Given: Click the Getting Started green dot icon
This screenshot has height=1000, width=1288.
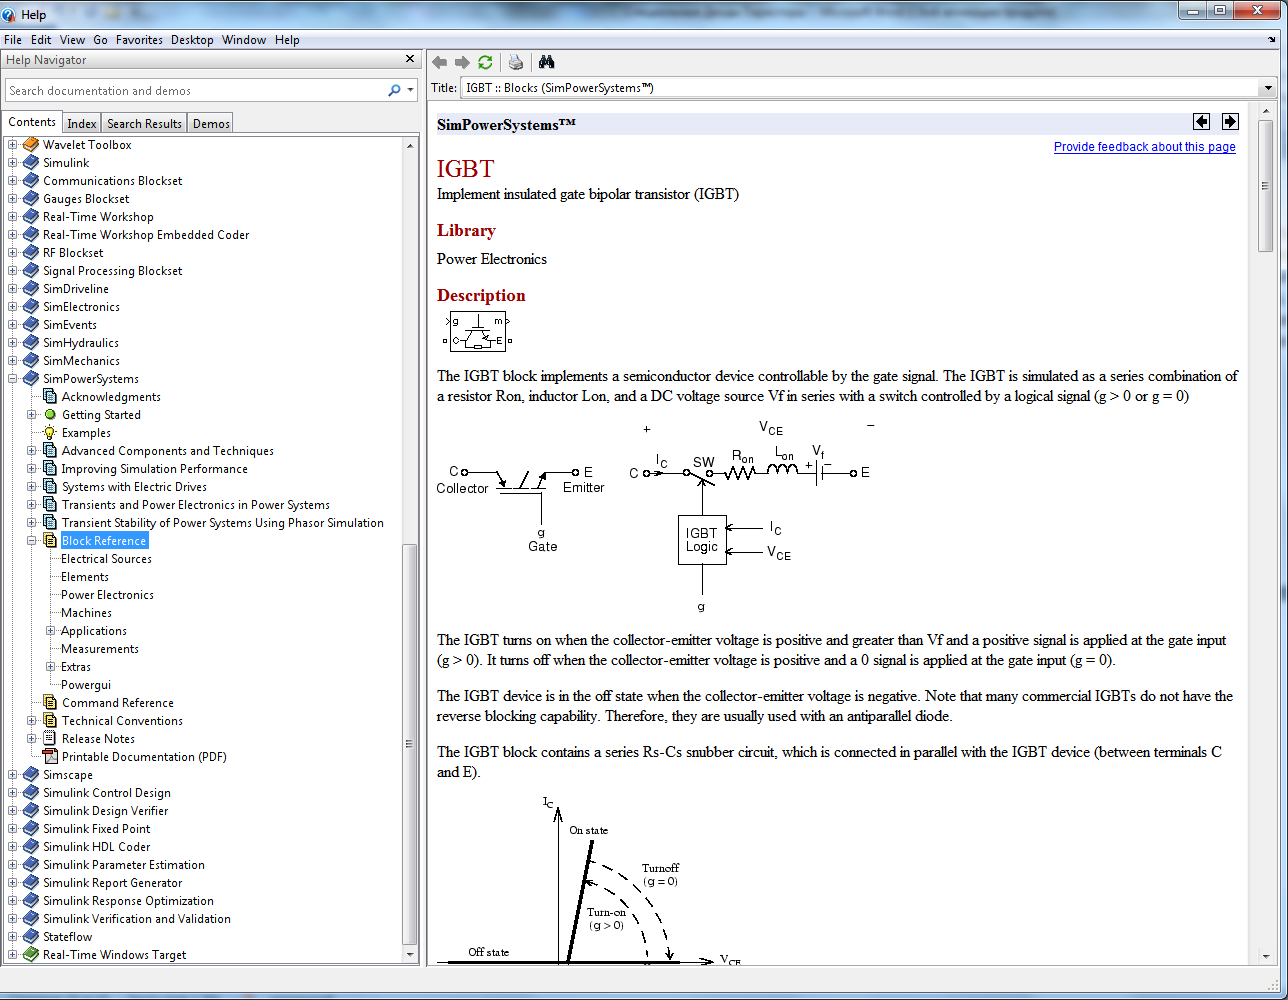Looking at the screenshot, I should tap(50, 415).
